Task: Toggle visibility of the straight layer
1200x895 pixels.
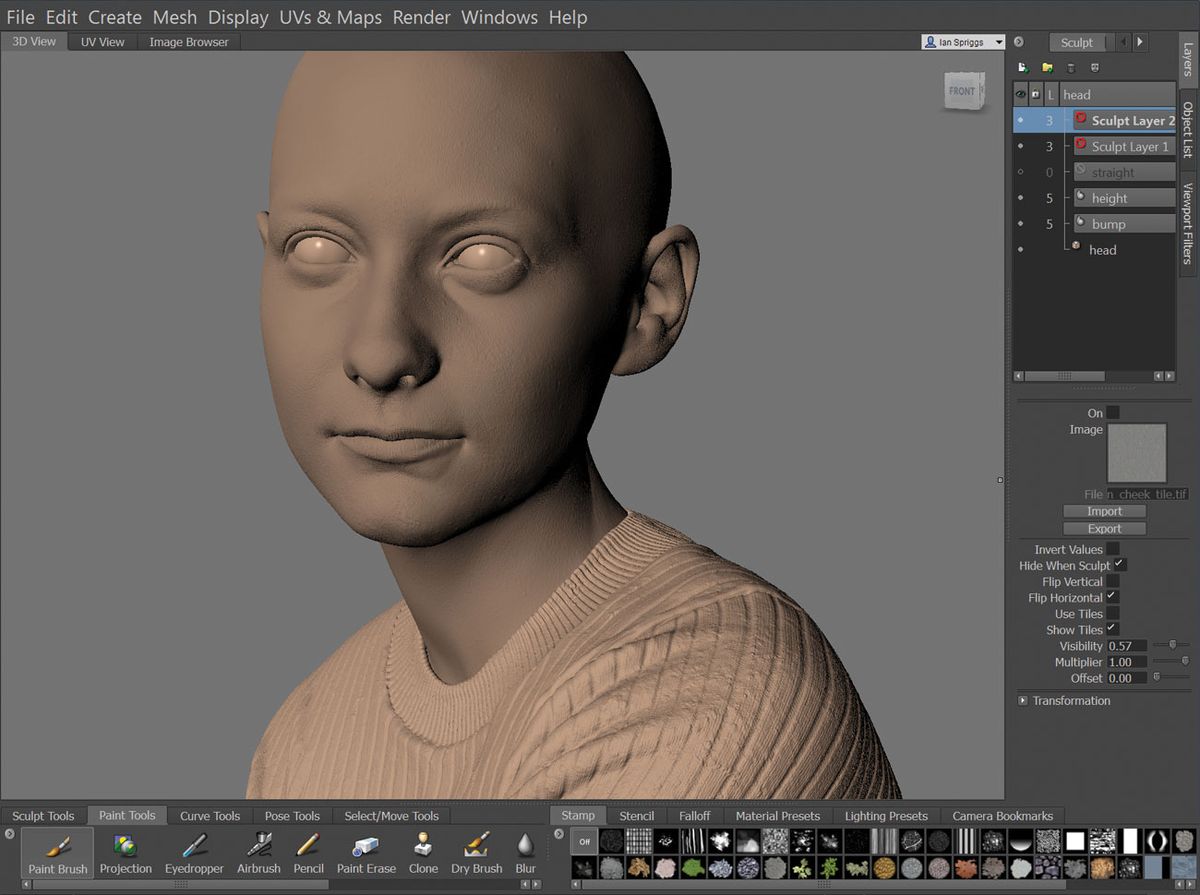Action: [x=1020, y=171]
